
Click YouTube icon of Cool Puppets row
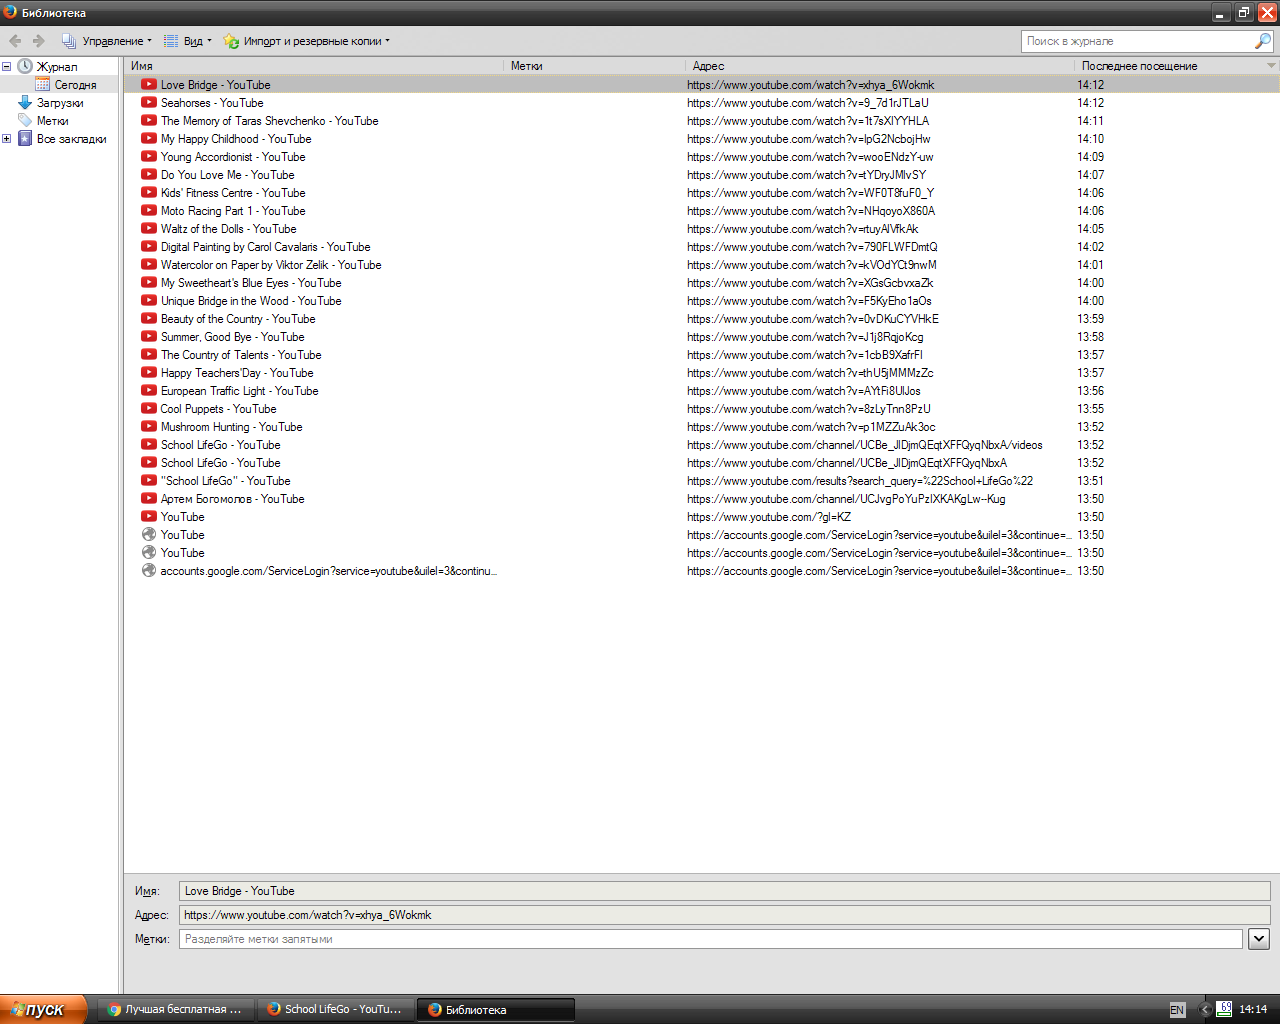pyautogui.click(x=149, y=409)
